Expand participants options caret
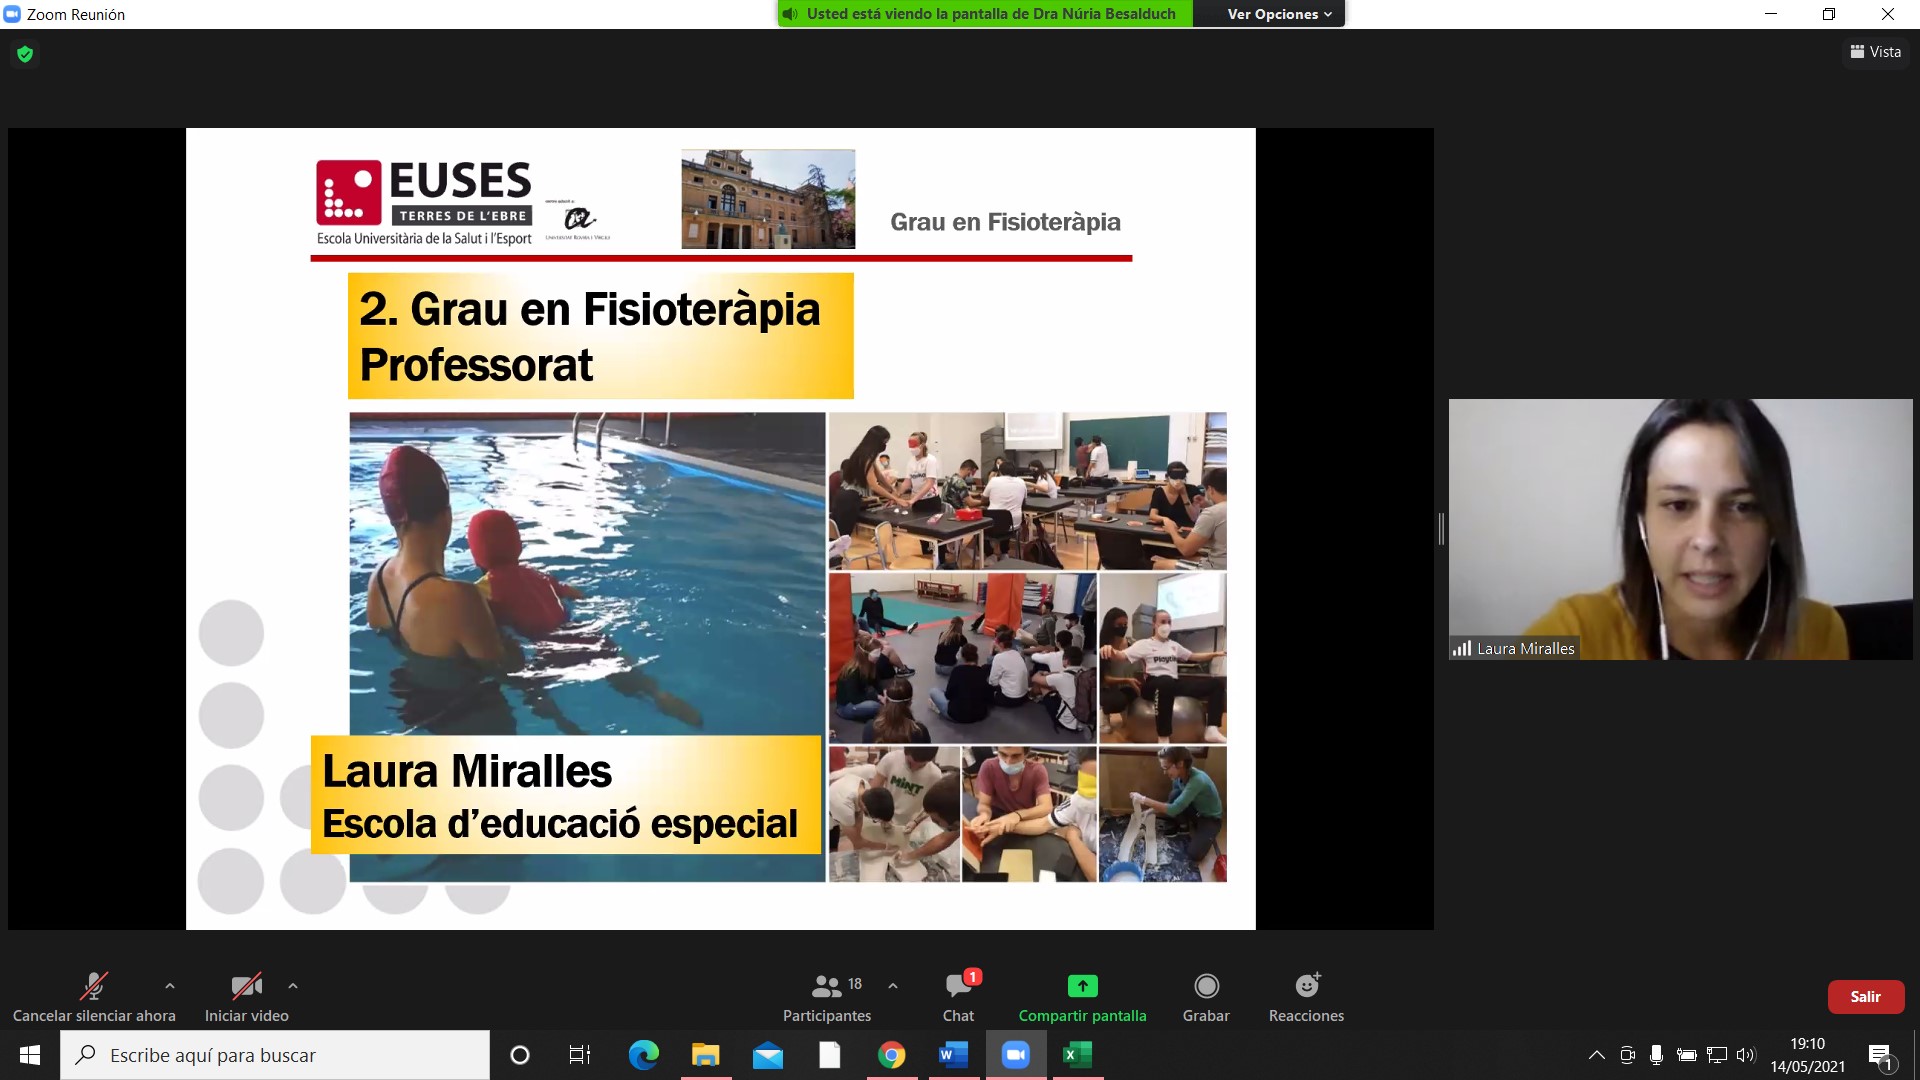Viewport: 1920px width, 1080px height. (893, 986)
